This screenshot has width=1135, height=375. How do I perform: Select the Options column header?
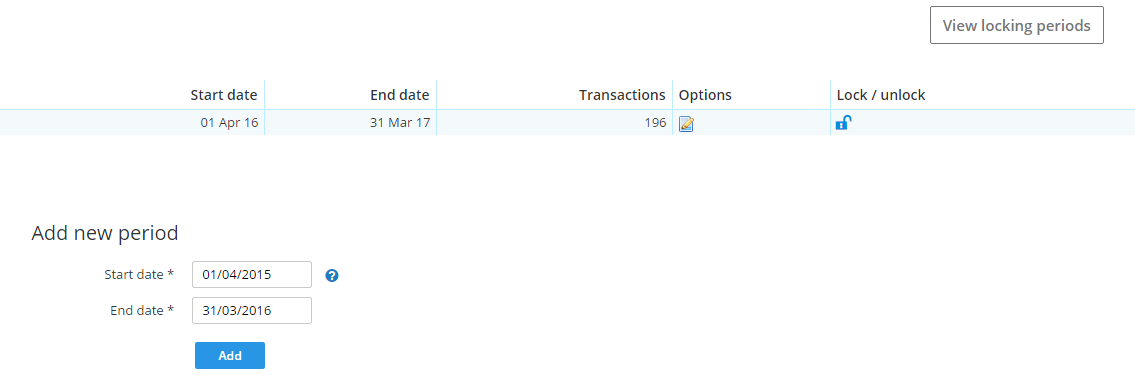pos(705,95)
